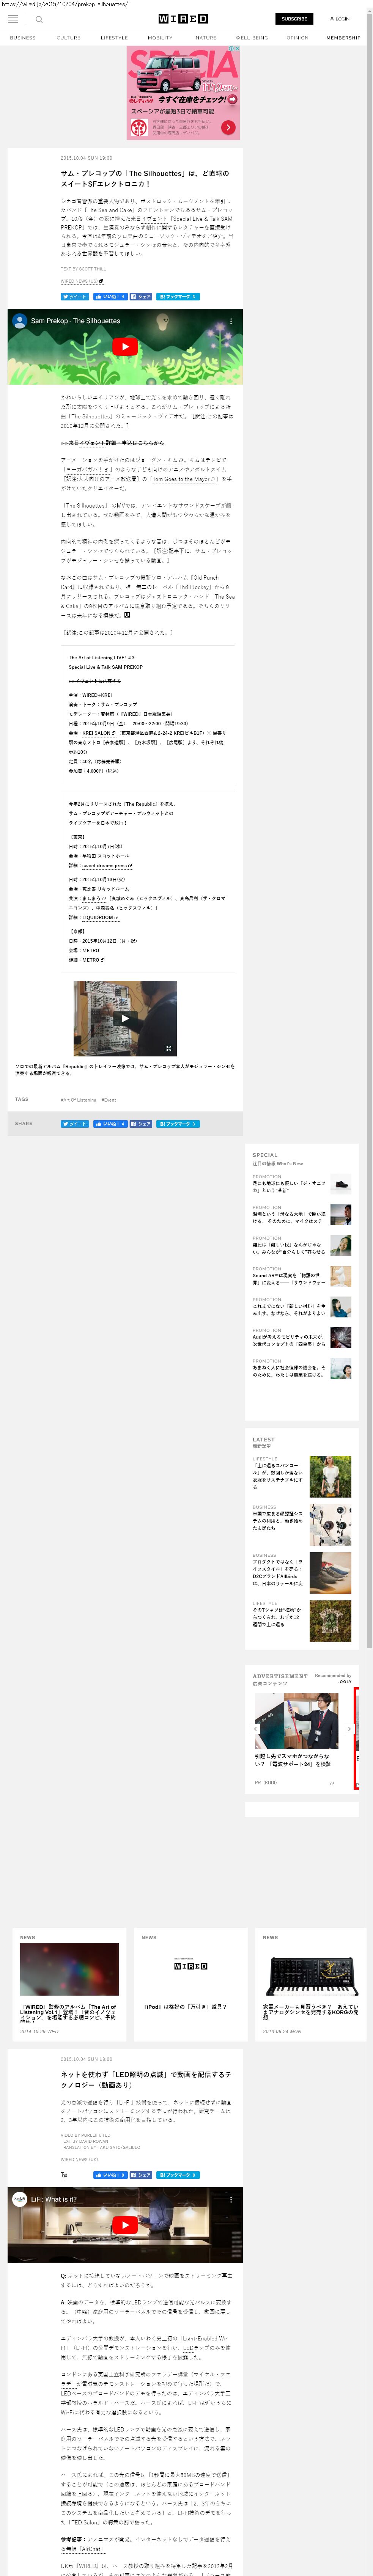Open the OPINION nav item
The image size is (373, 2576).
(298, 38)
